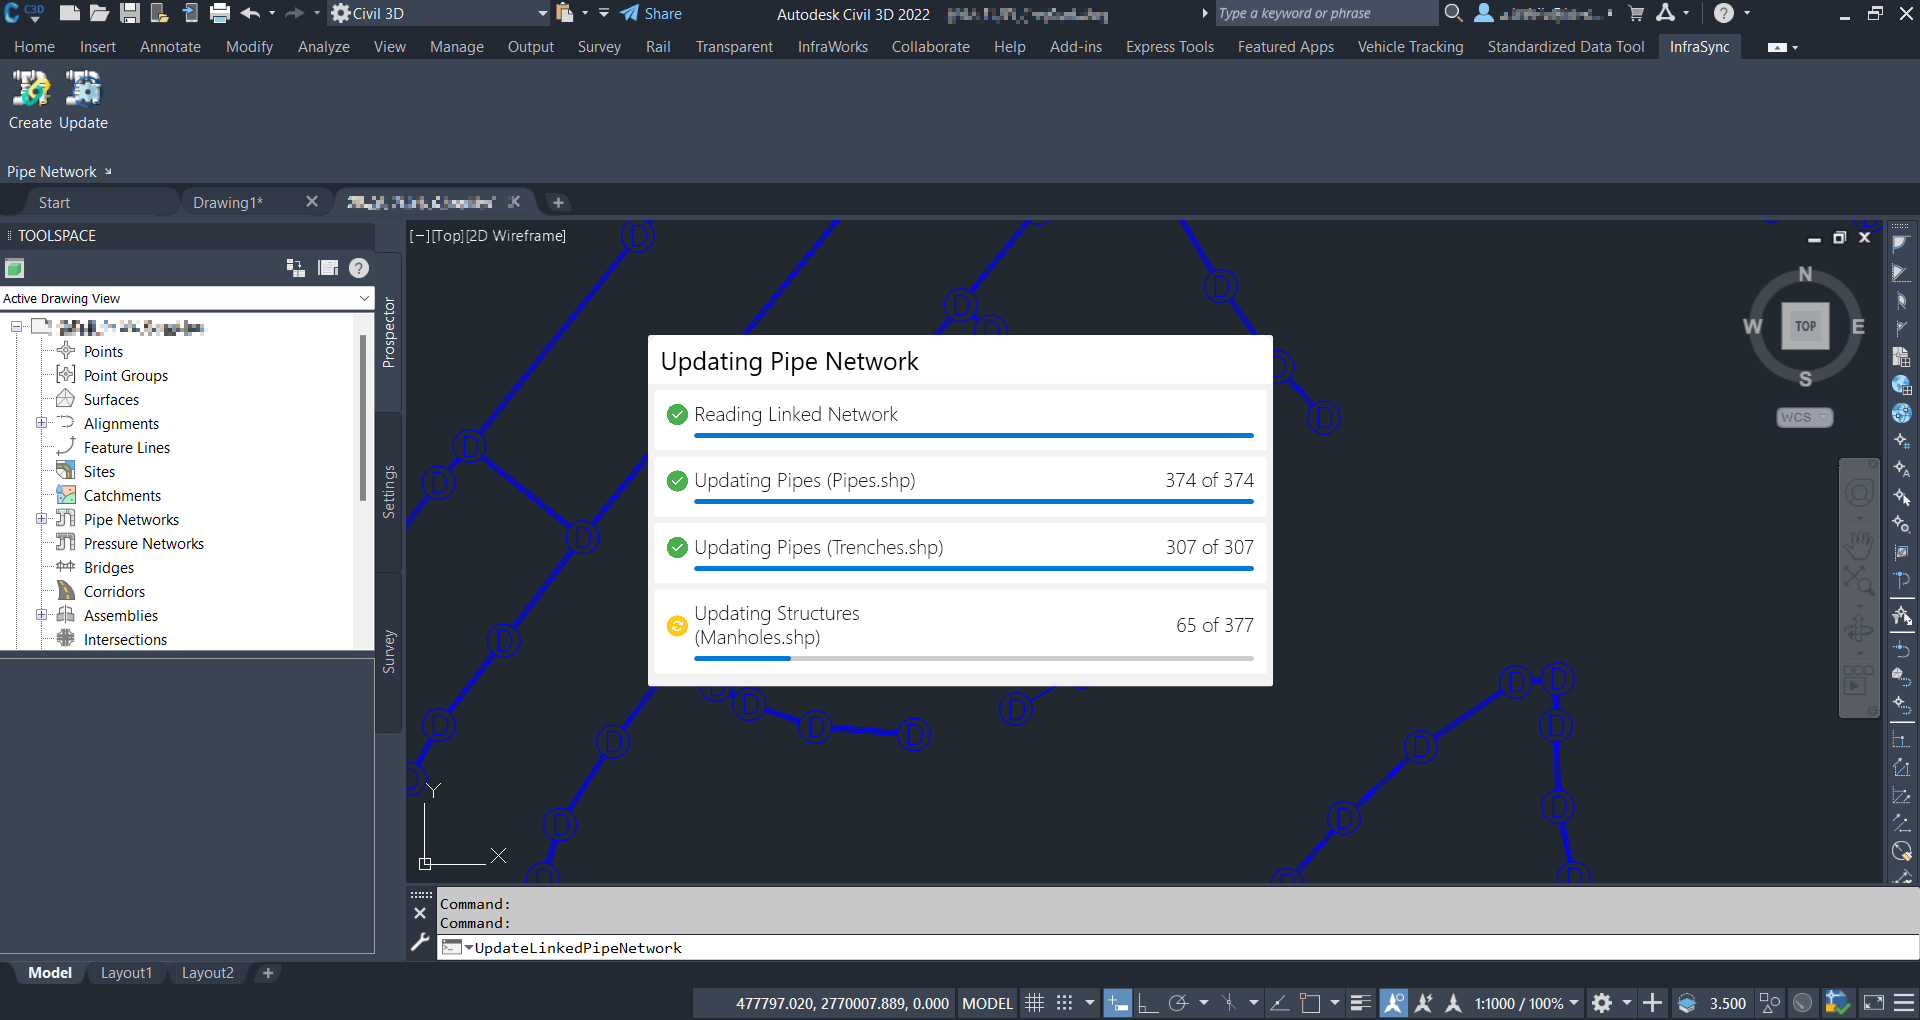1920x1020 pixels.
Task: Click the Share button
Action: coord(651,13)
